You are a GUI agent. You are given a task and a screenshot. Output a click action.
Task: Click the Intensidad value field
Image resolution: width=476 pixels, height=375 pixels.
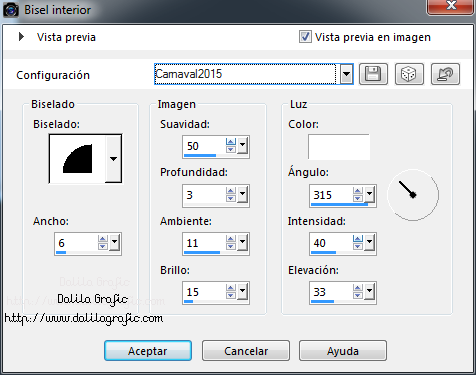point(331,243)
